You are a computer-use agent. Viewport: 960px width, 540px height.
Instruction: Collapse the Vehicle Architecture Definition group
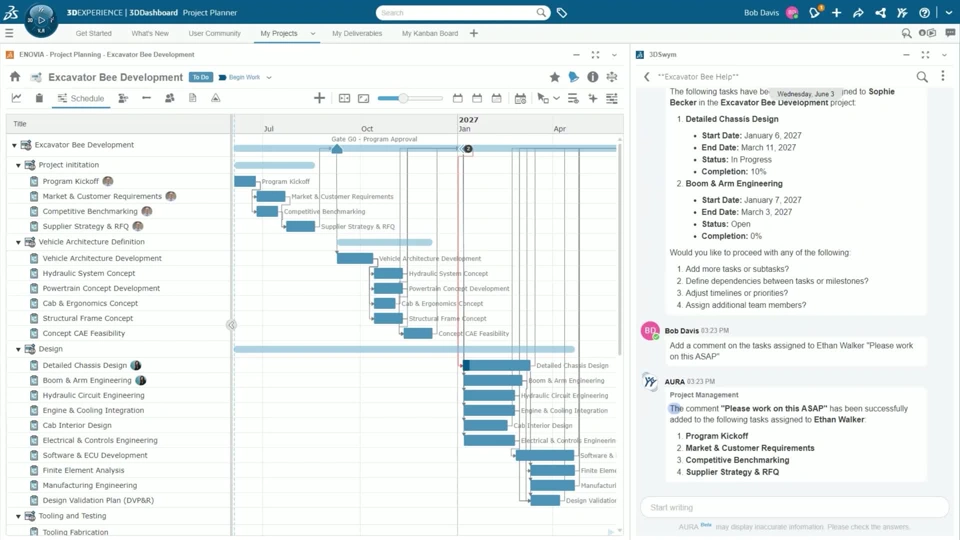18,242
